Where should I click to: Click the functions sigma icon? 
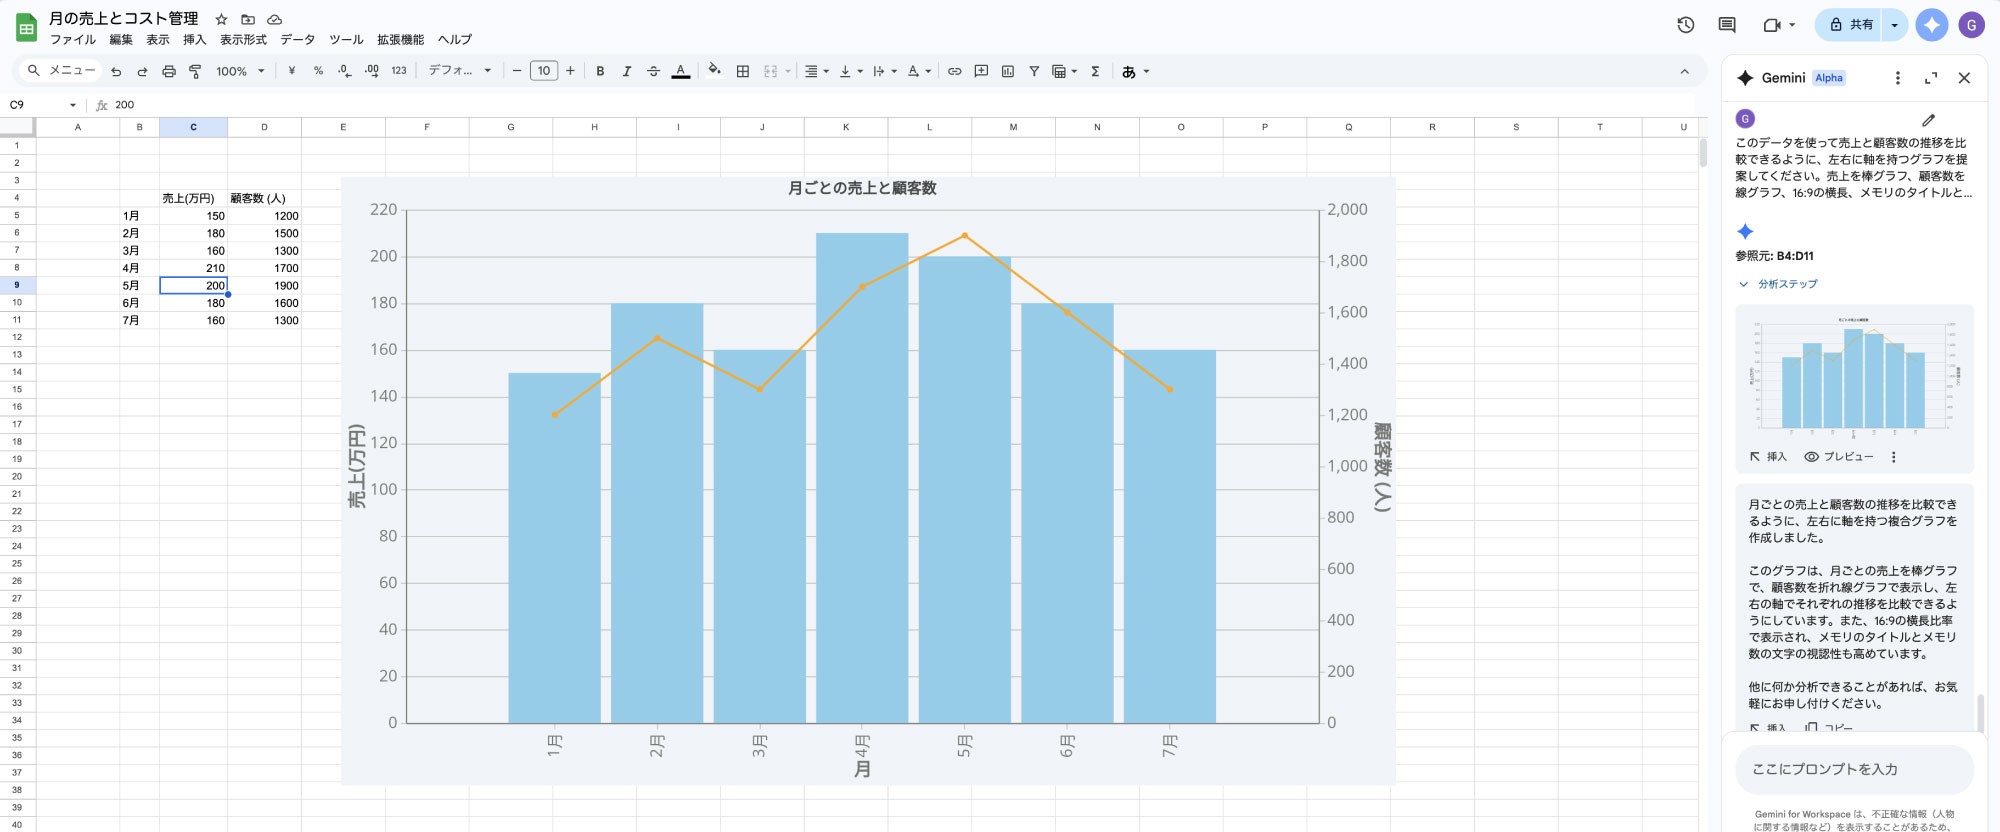click(1095, 71)
